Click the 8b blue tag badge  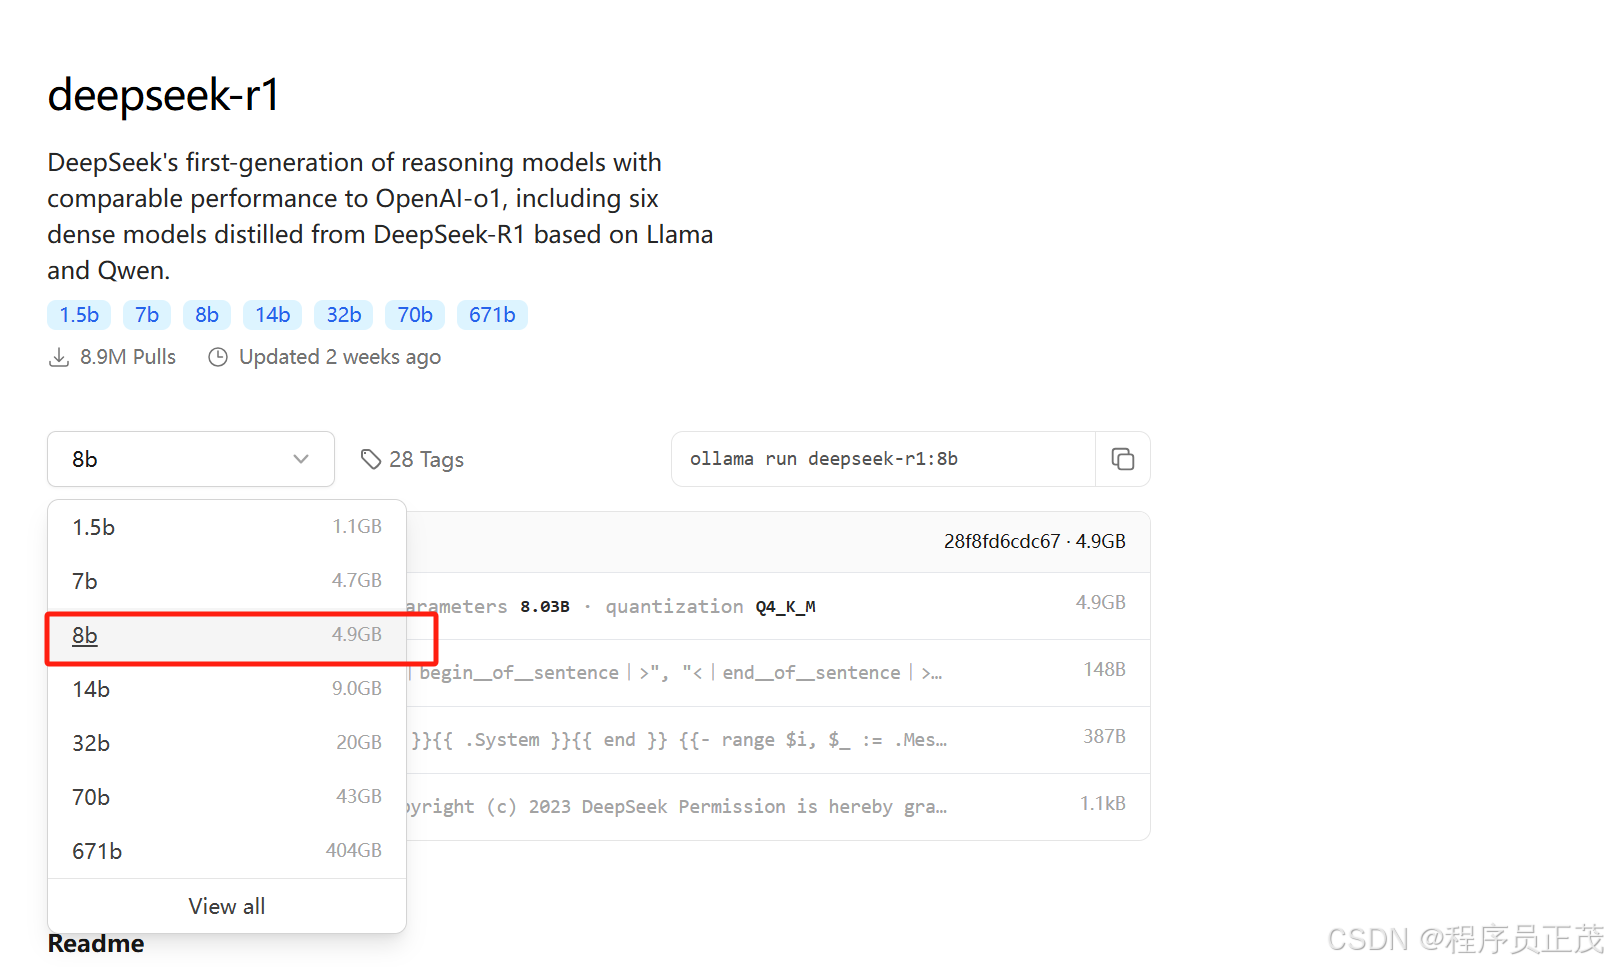[x=207, y=315]
